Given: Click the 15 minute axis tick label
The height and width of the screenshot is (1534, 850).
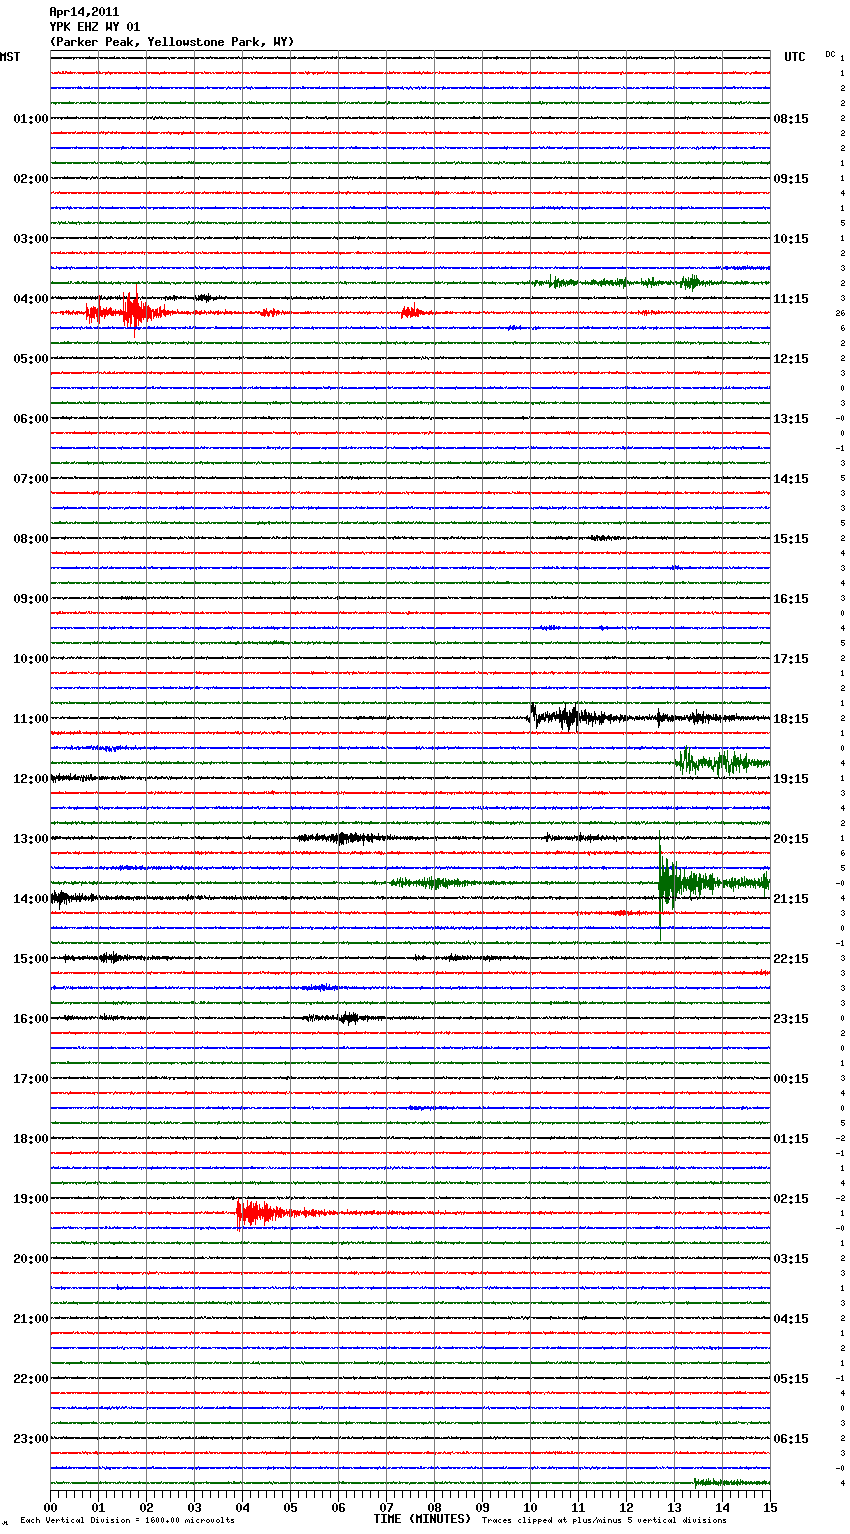Looking at the screenshot, I should [770, 1507].
